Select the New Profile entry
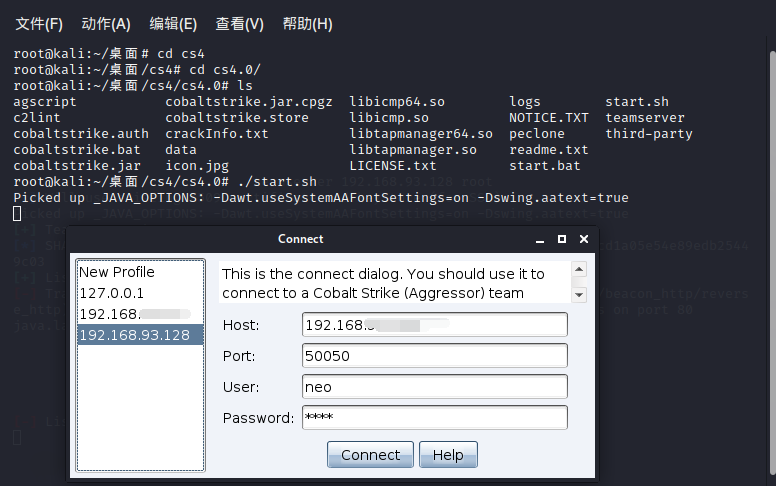 click(141, 272)
